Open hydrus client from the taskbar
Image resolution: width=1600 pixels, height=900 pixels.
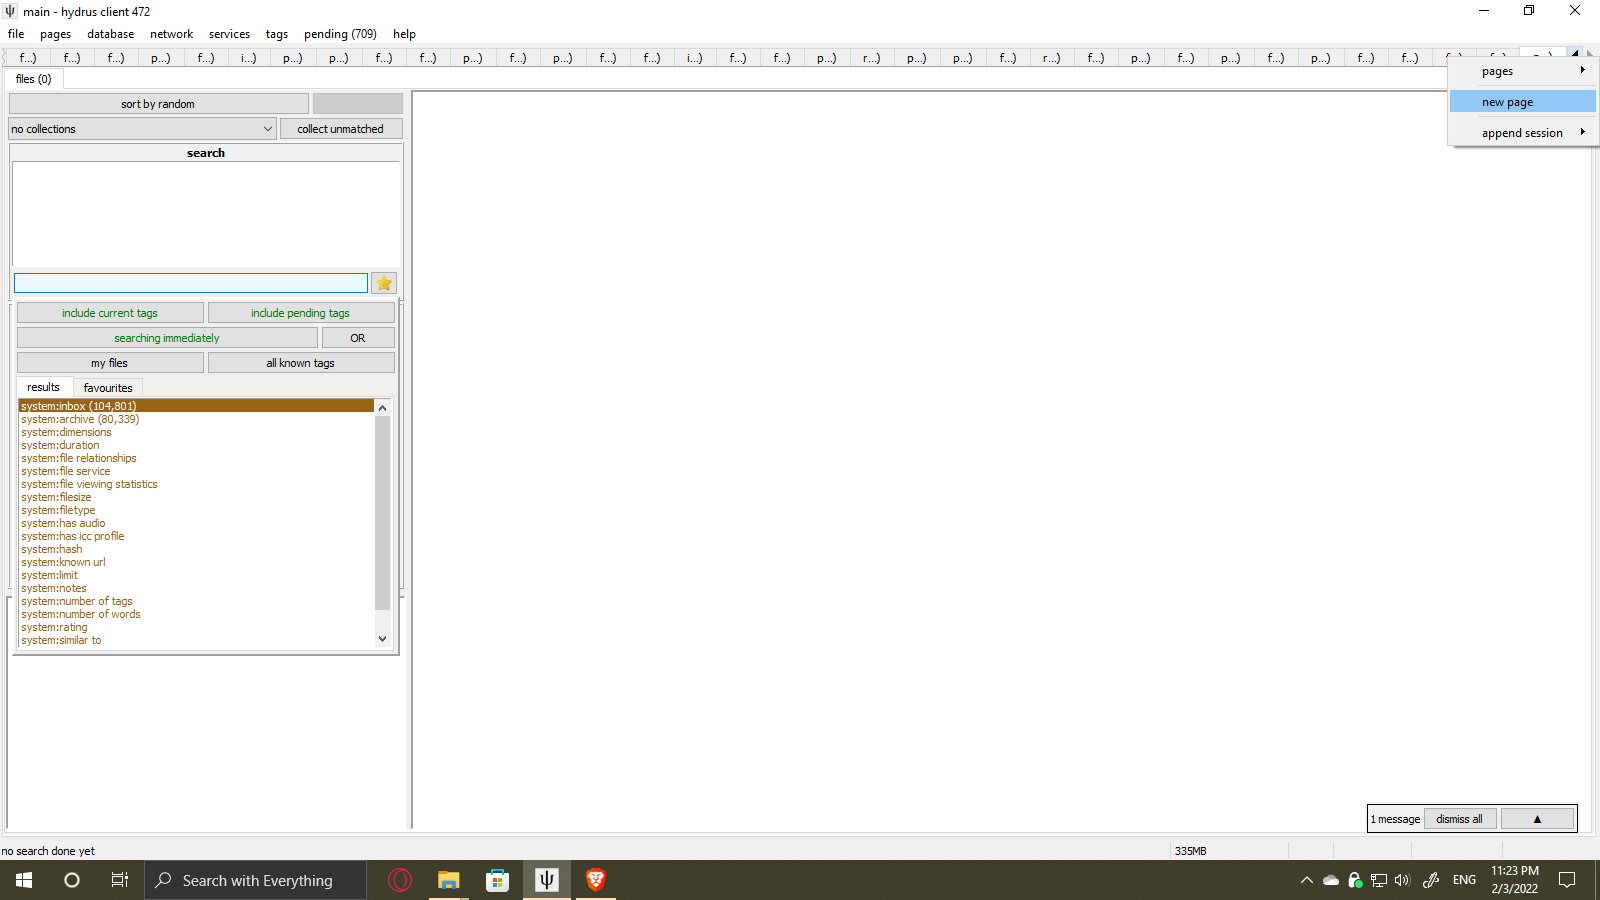[546, 880]
